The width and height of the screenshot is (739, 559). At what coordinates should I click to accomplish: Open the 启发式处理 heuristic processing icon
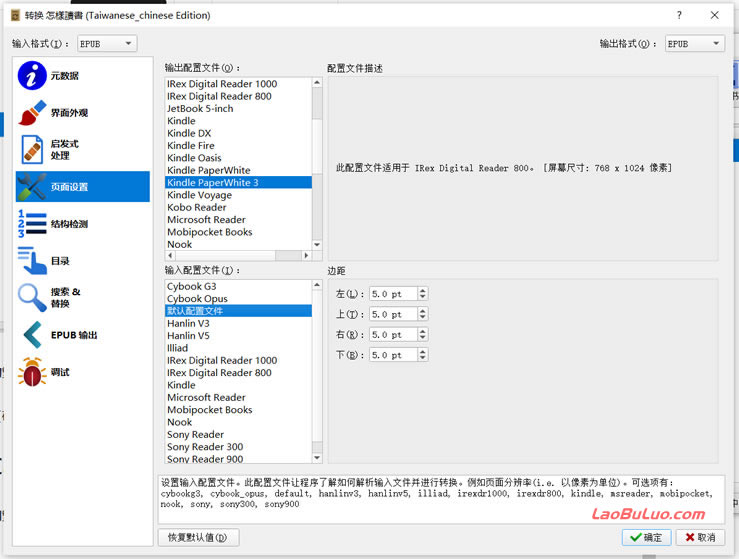tap(32, 149)
